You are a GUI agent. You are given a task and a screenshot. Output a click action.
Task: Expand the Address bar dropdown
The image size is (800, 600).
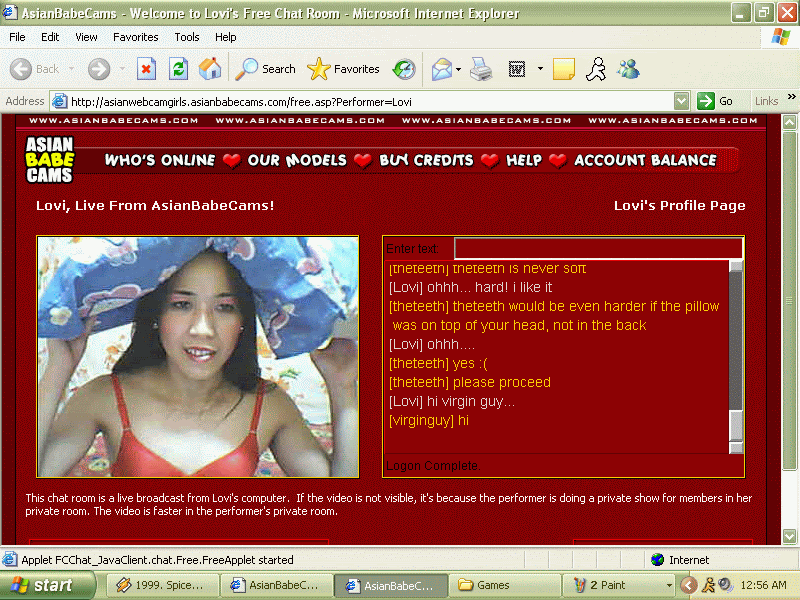click(681, 101)
